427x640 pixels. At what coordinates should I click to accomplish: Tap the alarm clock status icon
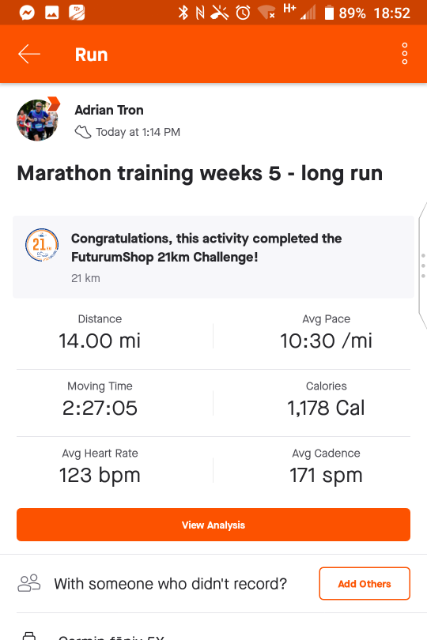(x=243, y=13)
